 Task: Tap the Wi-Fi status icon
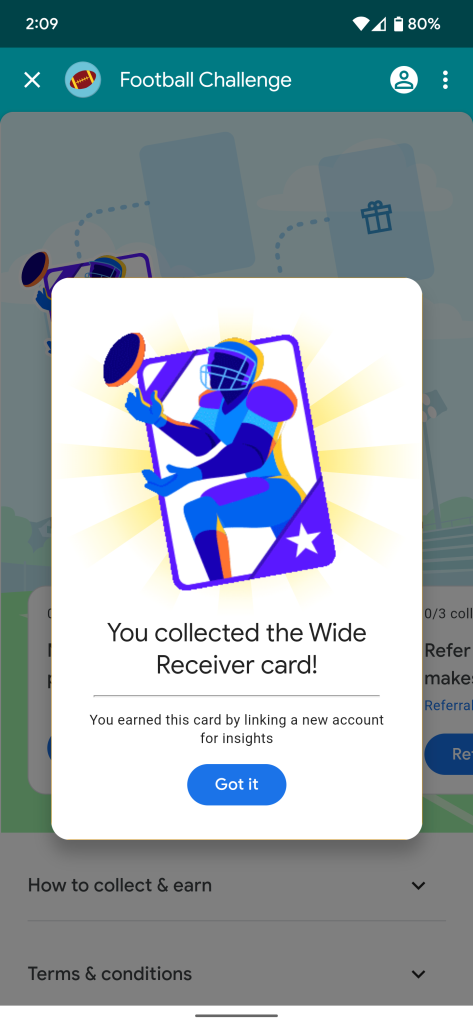coord(361,24)
